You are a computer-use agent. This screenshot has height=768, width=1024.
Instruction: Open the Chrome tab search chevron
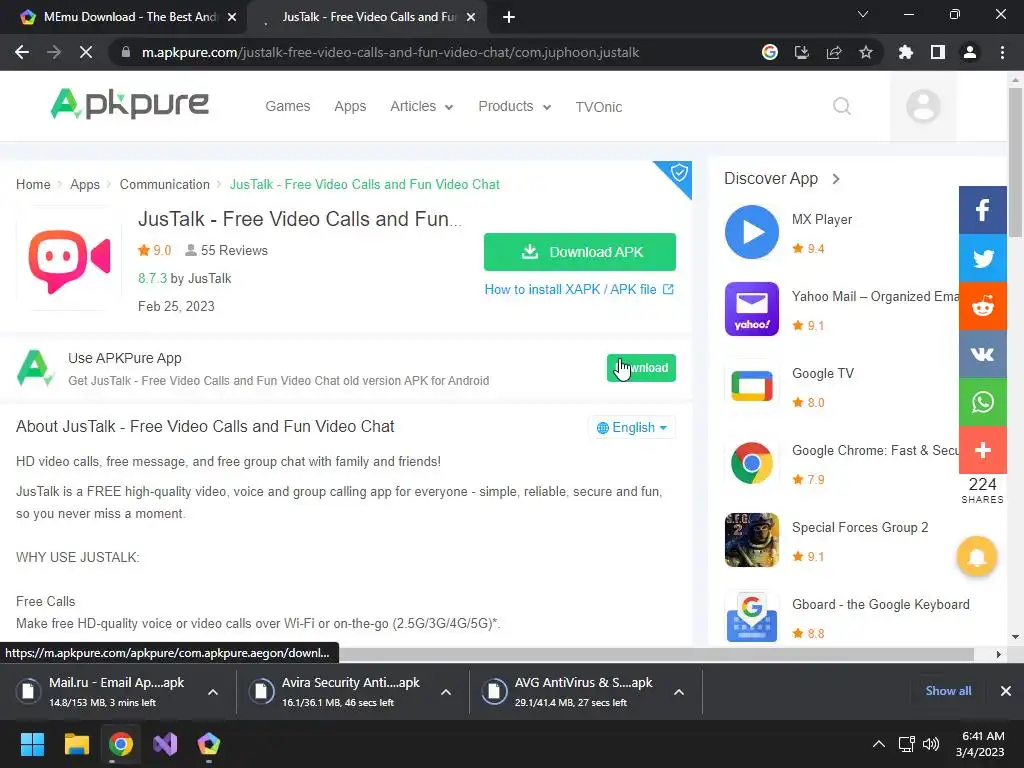pyautogui.click(x=863, y=14)
